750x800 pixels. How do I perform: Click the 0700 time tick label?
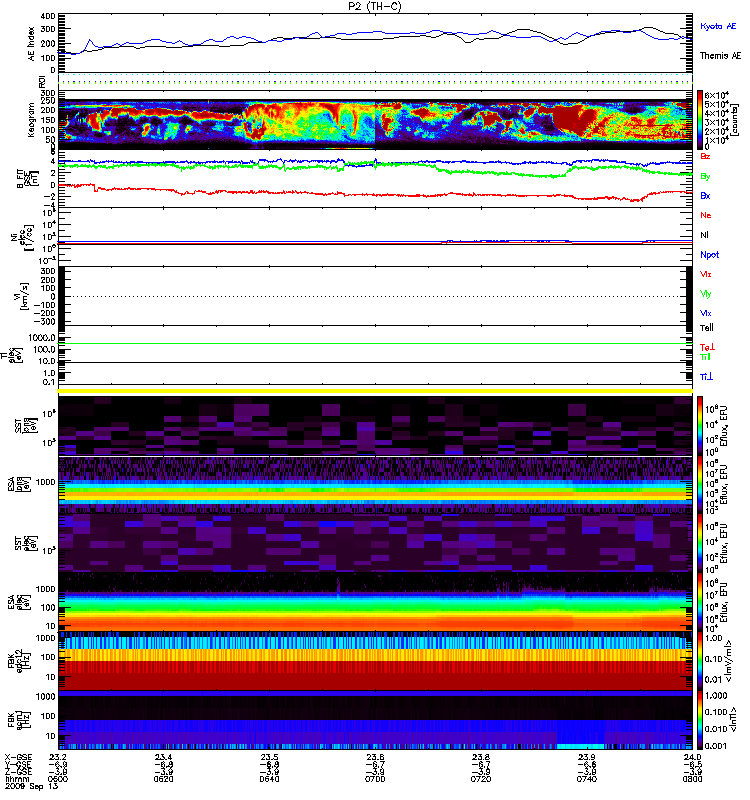(375, 779)
